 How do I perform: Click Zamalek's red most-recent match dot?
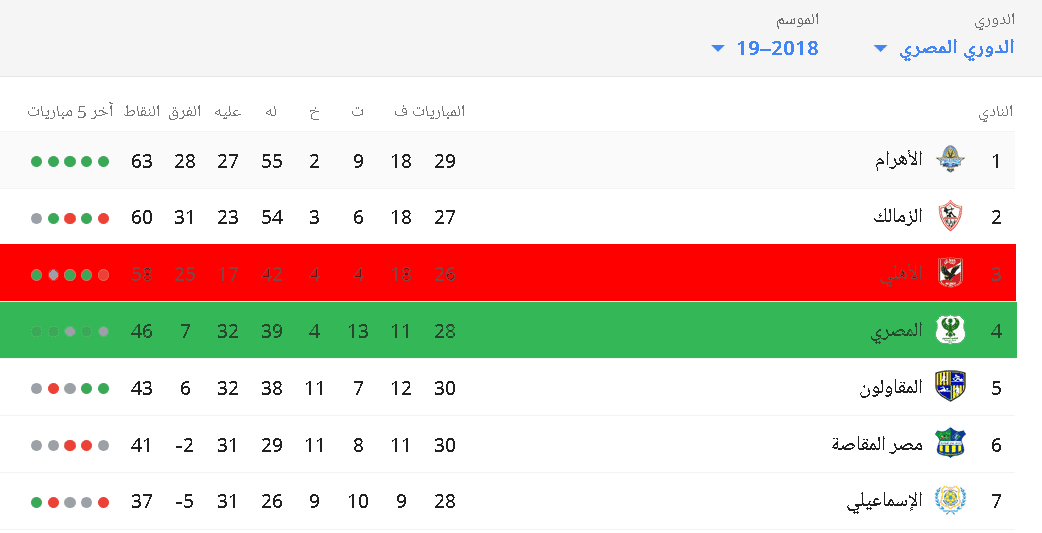tap(103, 218)
